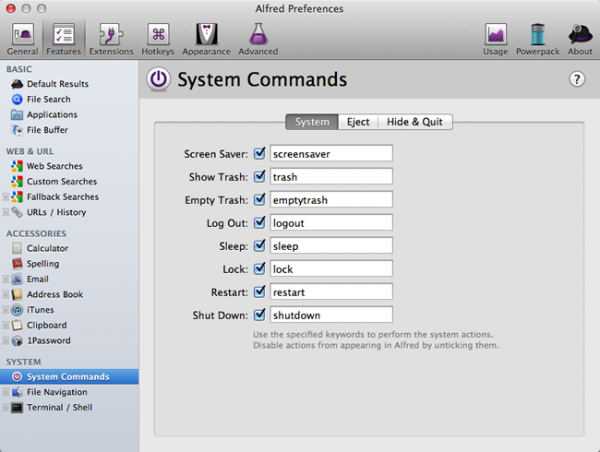Click the trash keyword field

(x=331, y=176)
